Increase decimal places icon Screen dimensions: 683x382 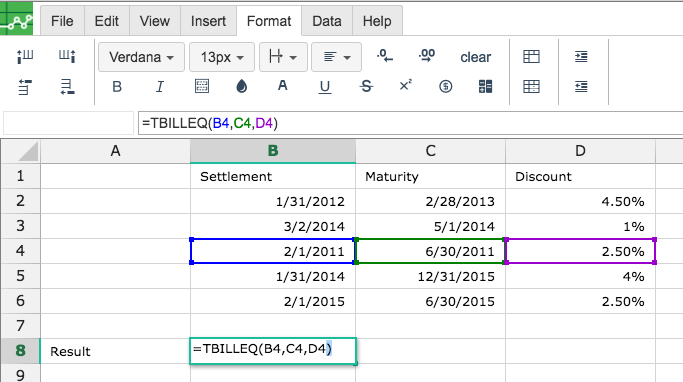click(427, 56)
